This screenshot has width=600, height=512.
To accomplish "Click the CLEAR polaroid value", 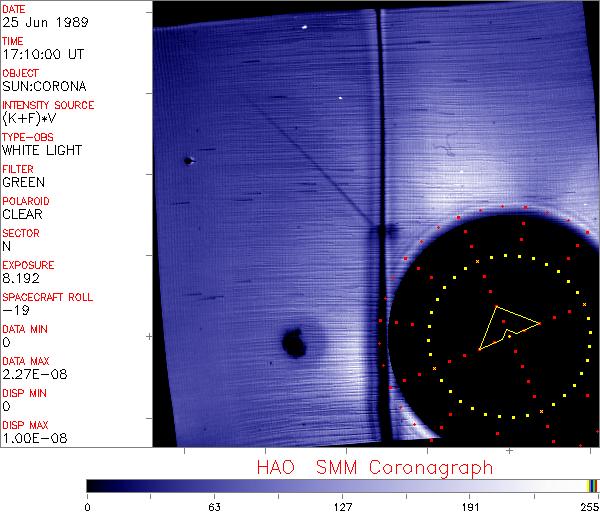I will [x=23, y=214].
